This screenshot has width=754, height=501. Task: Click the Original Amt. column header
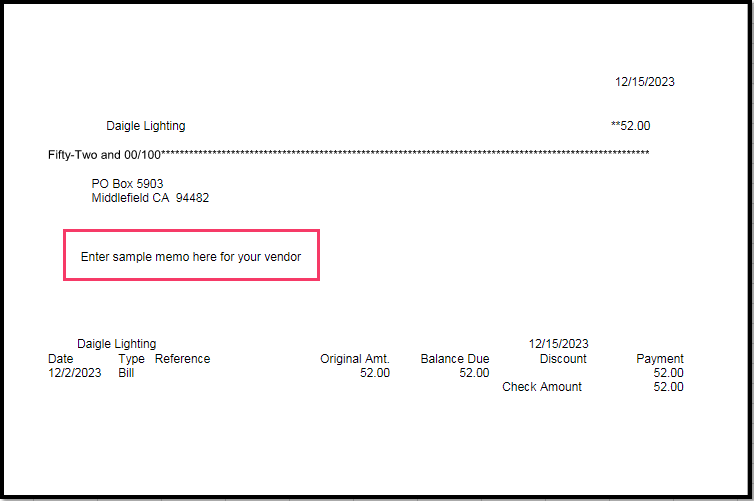pyautogui.click(x=354, y=359)
